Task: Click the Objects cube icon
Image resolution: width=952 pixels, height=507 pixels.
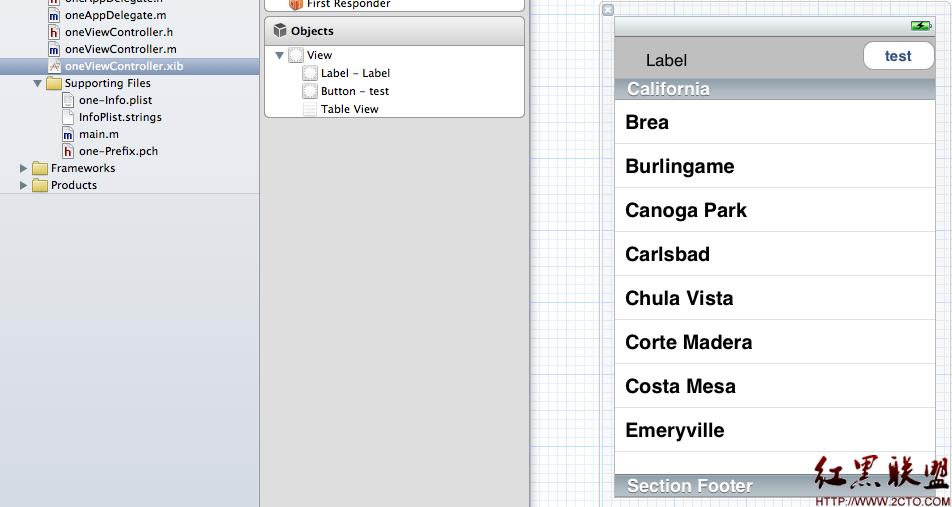Action: (x=280, y=31)
